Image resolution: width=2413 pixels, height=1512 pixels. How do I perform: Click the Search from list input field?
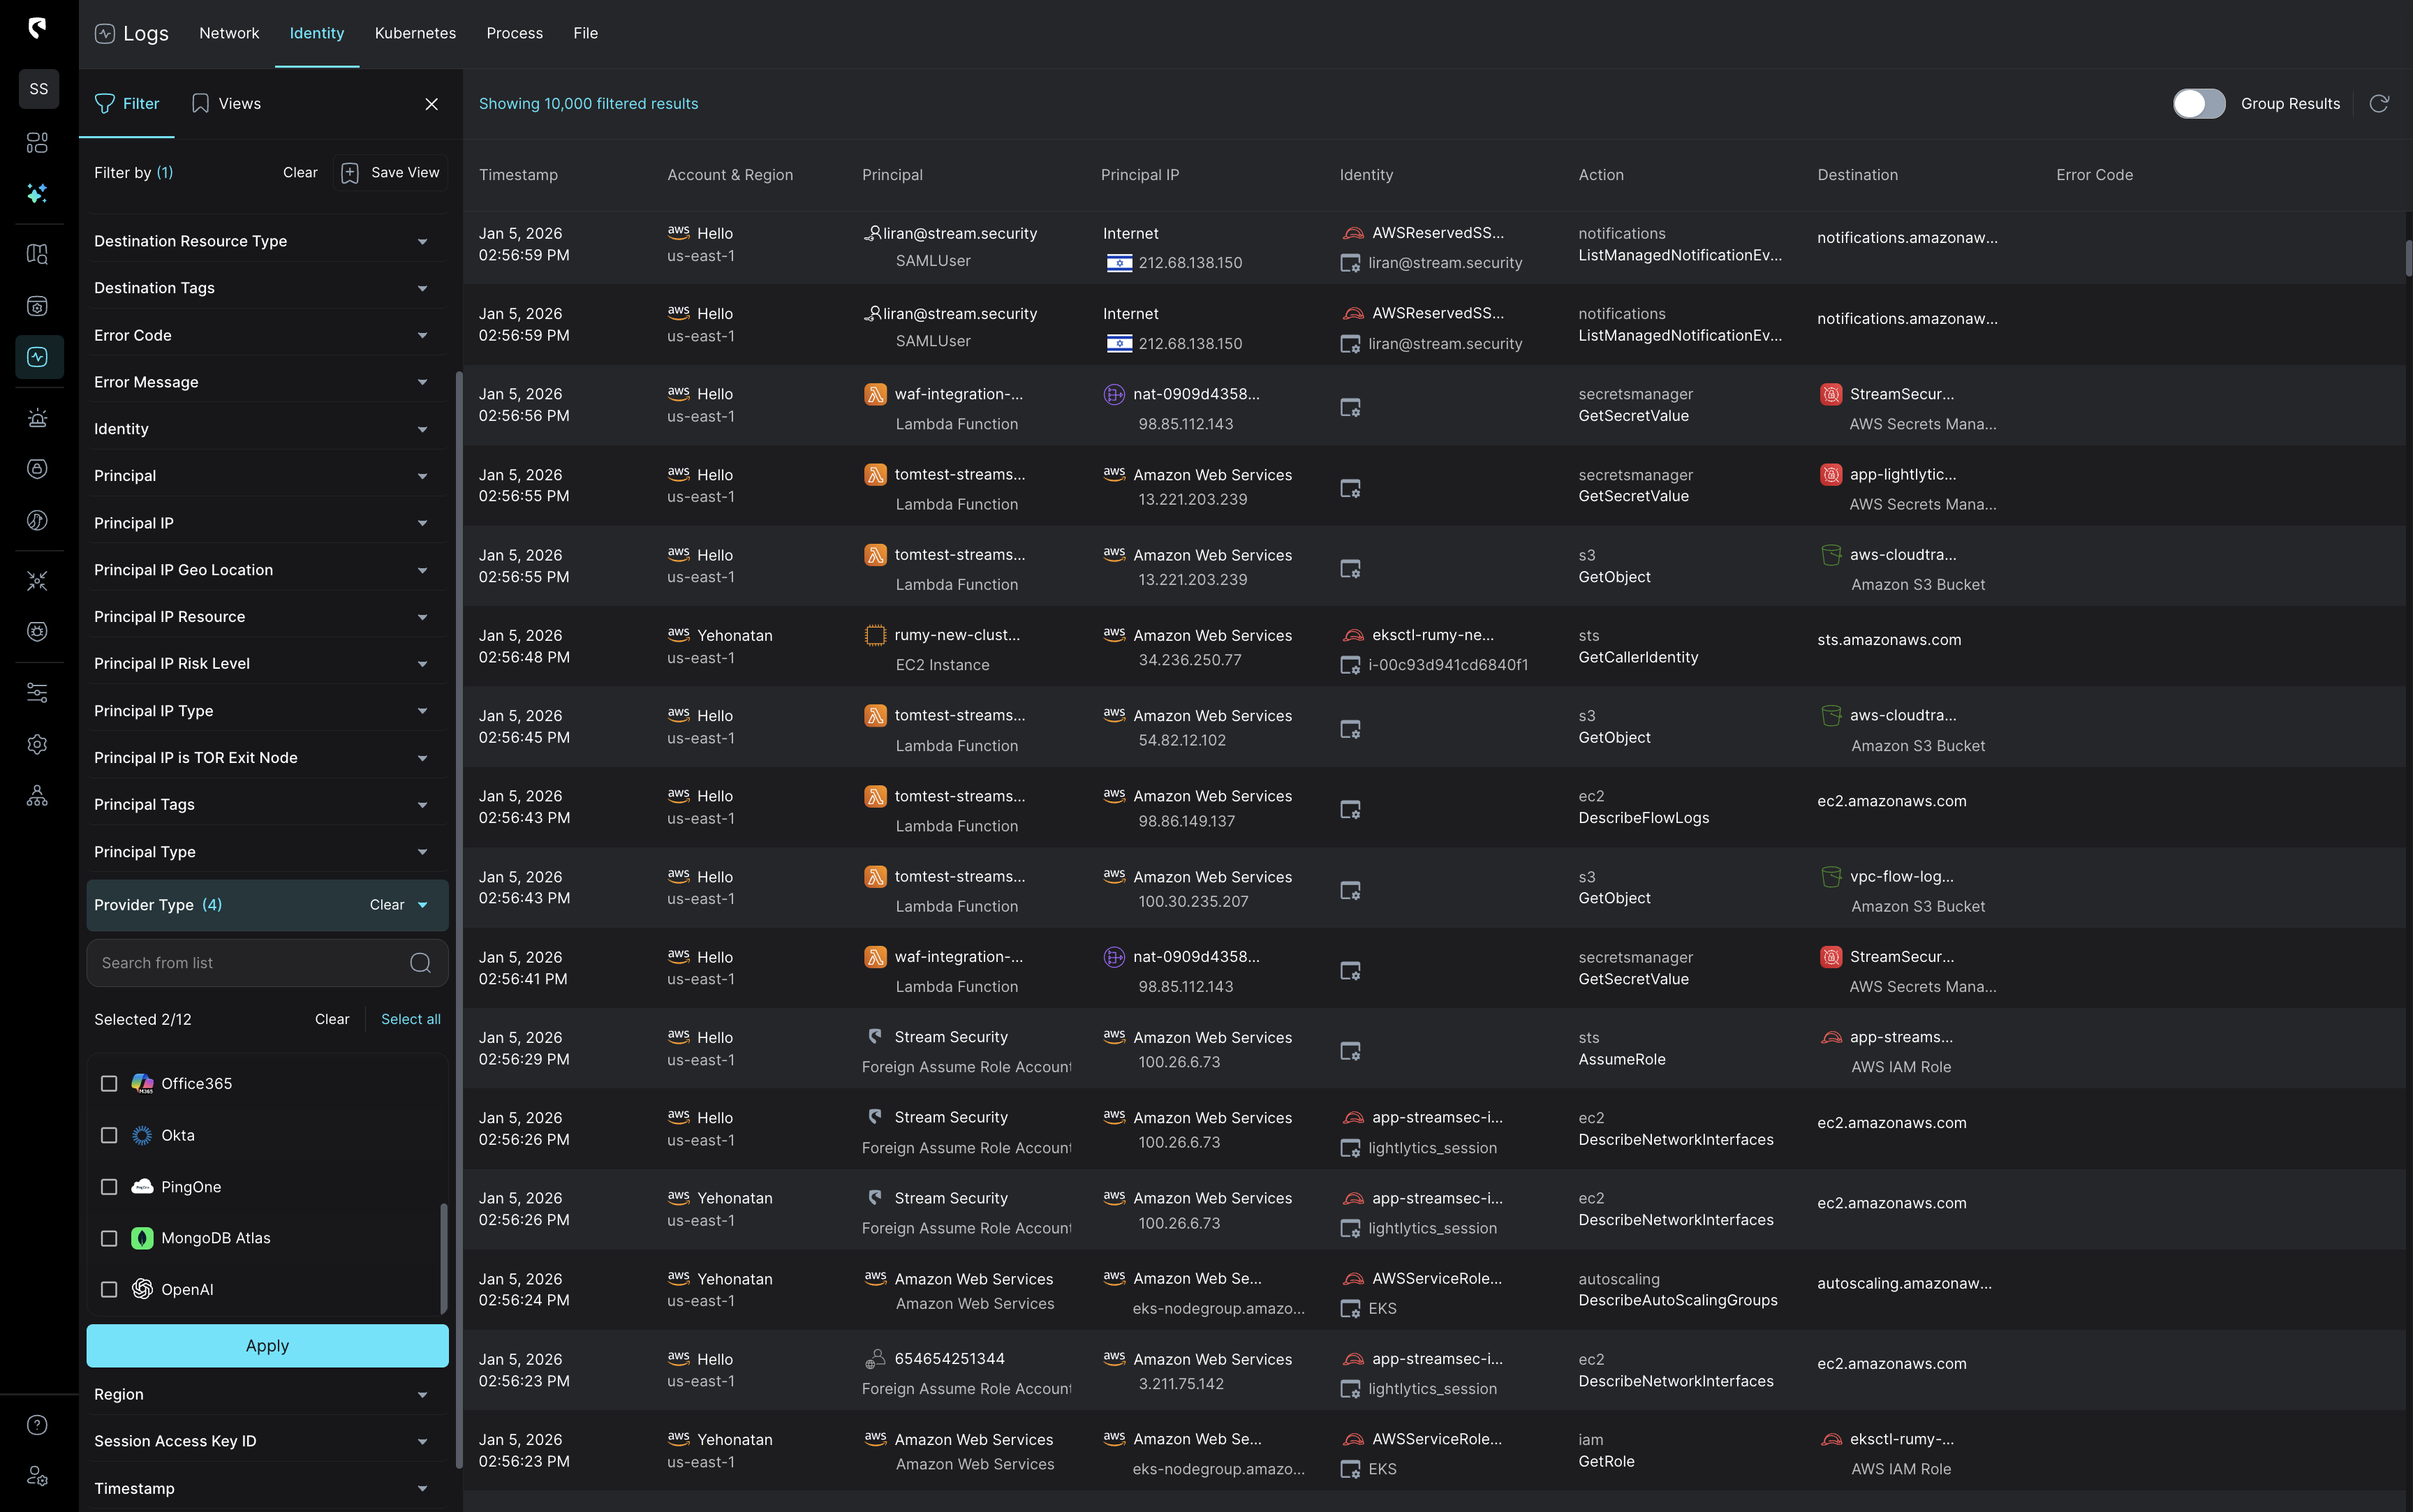click(x=250, y=962)
